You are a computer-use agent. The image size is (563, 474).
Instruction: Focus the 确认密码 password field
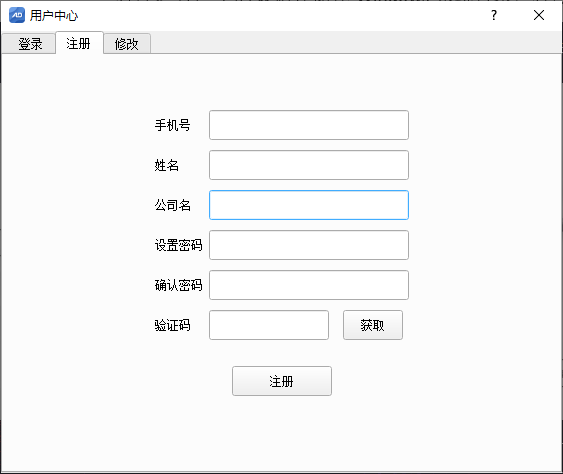309,285
